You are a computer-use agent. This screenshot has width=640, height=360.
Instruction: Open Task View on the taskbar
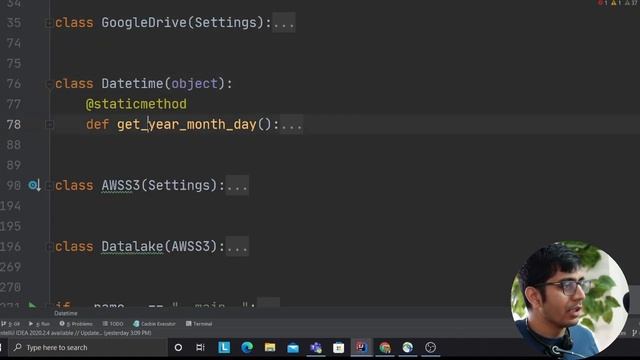click(x=200, y=348)
